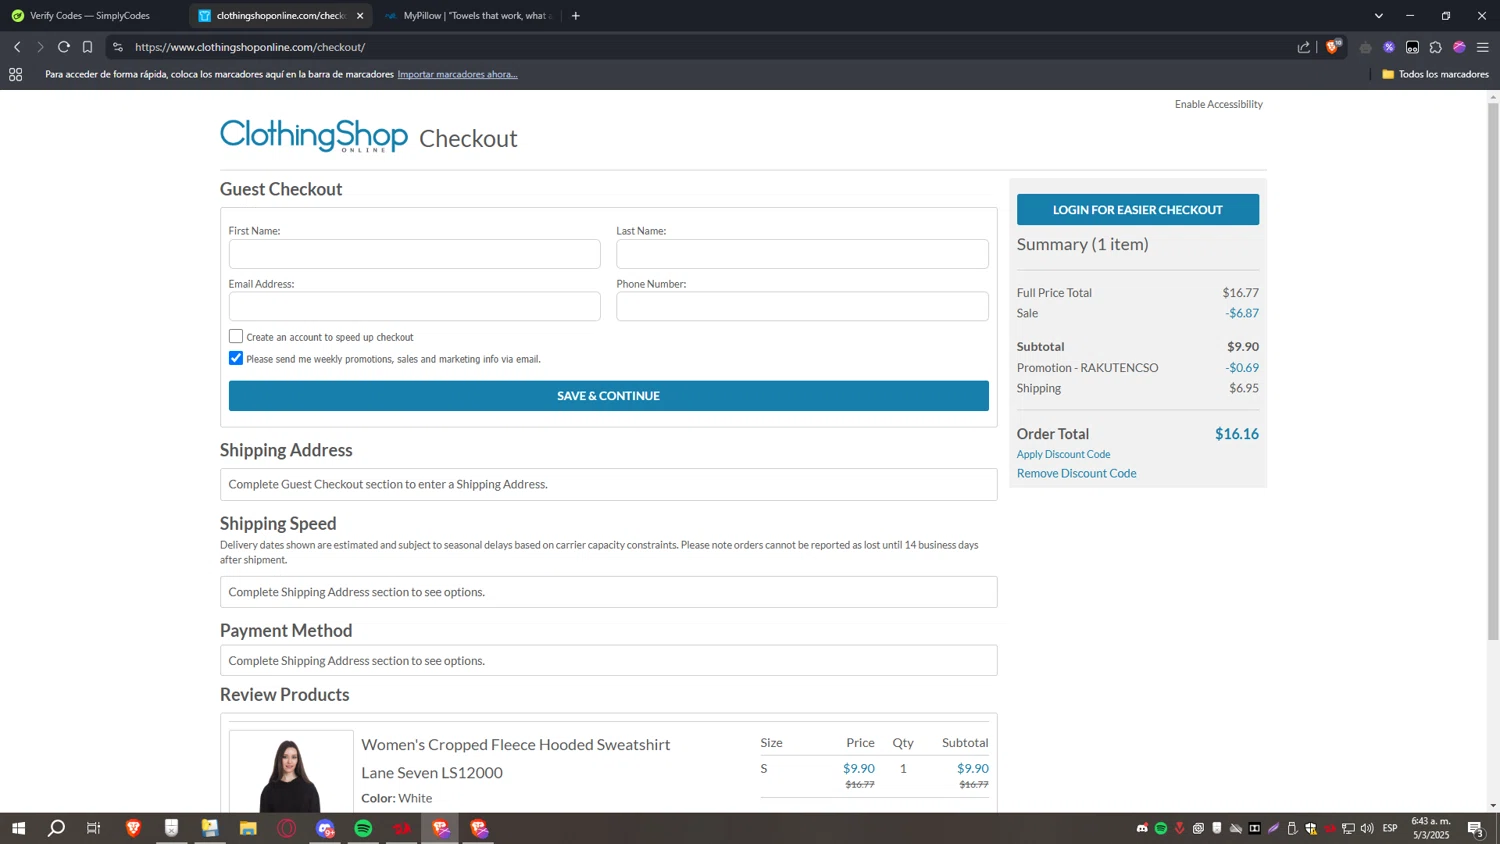Open the tab search dropdown arrow

(x=1379, y=16)
